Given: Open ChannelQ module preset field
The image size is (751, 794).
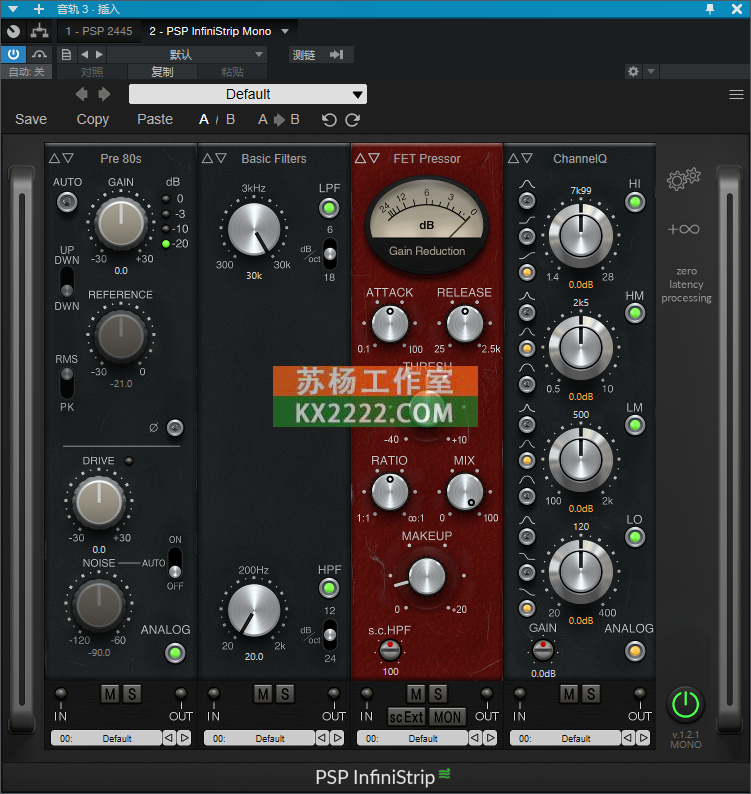Looking at the screenshot, I should pos(565,738).
